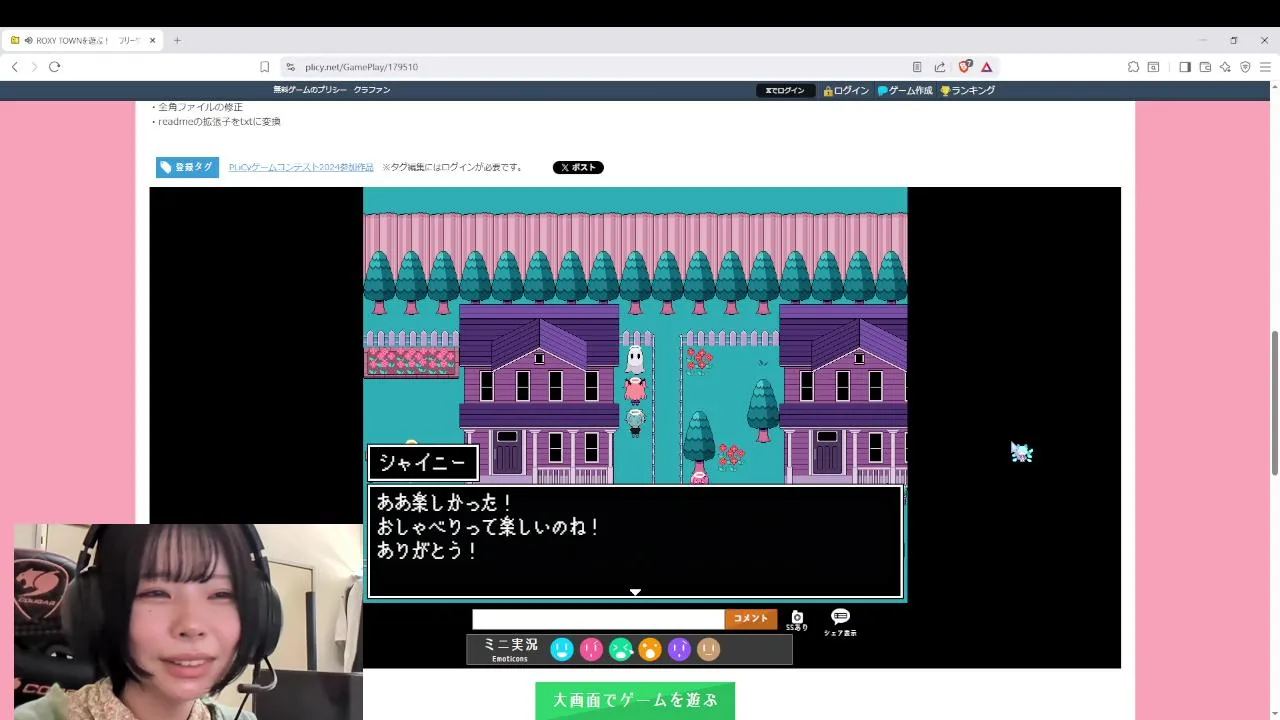The height and width of the screenshot is (720, 1280).
Task: Send the pink crying emoticon
Action: point(591,649)
